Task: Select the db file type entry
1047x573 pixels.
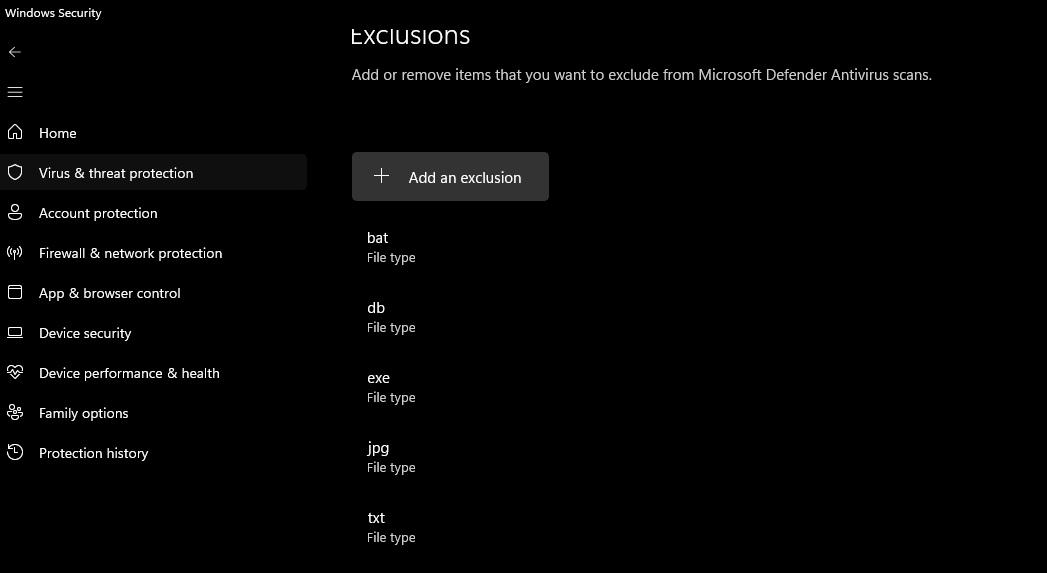Action: 390,317
